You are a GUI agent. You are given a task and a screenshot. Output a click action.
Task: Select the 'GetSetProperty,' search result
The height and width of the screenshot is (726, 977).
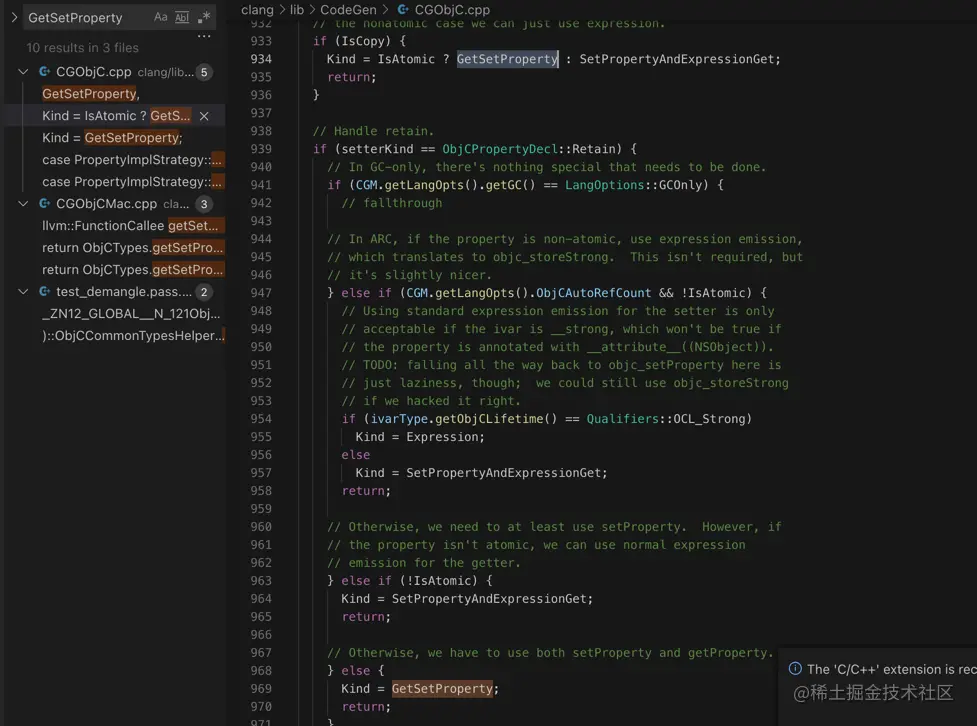(x=115, y=94)
